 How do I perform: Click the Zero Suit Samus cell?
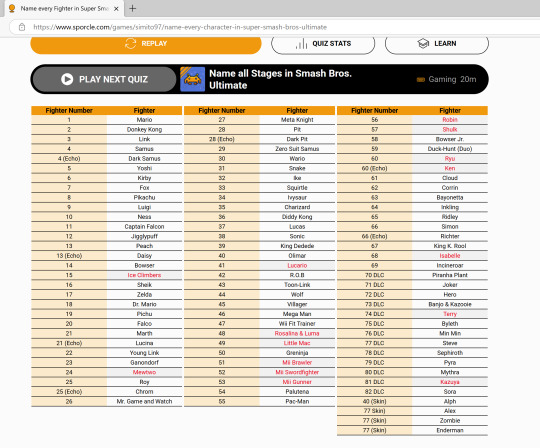[x=297, y=149]
